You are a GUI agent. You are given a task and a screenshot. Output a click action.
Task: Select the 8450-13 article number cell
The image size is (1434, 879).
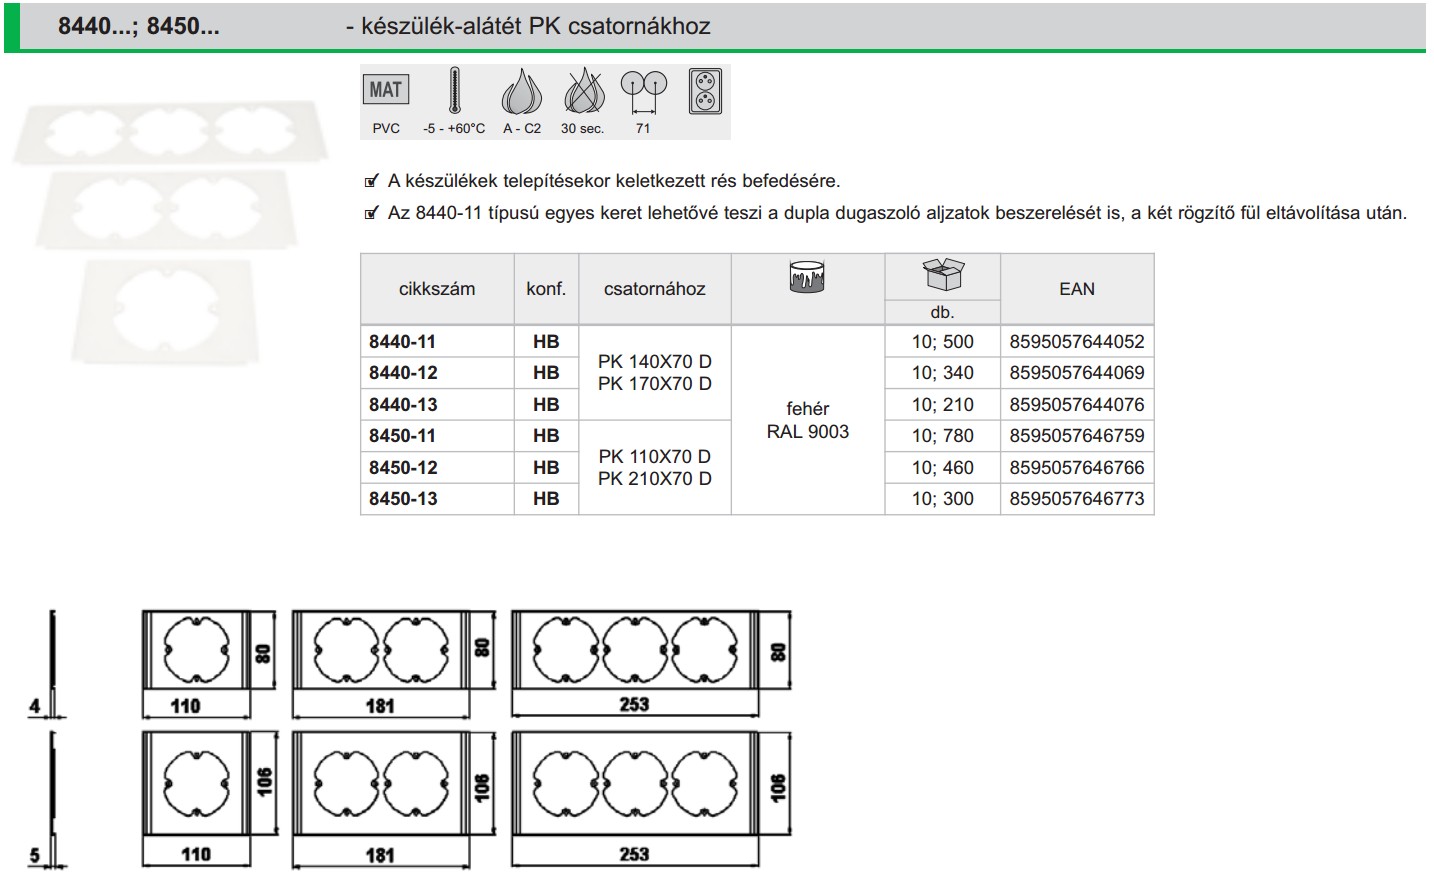point(403,499)
